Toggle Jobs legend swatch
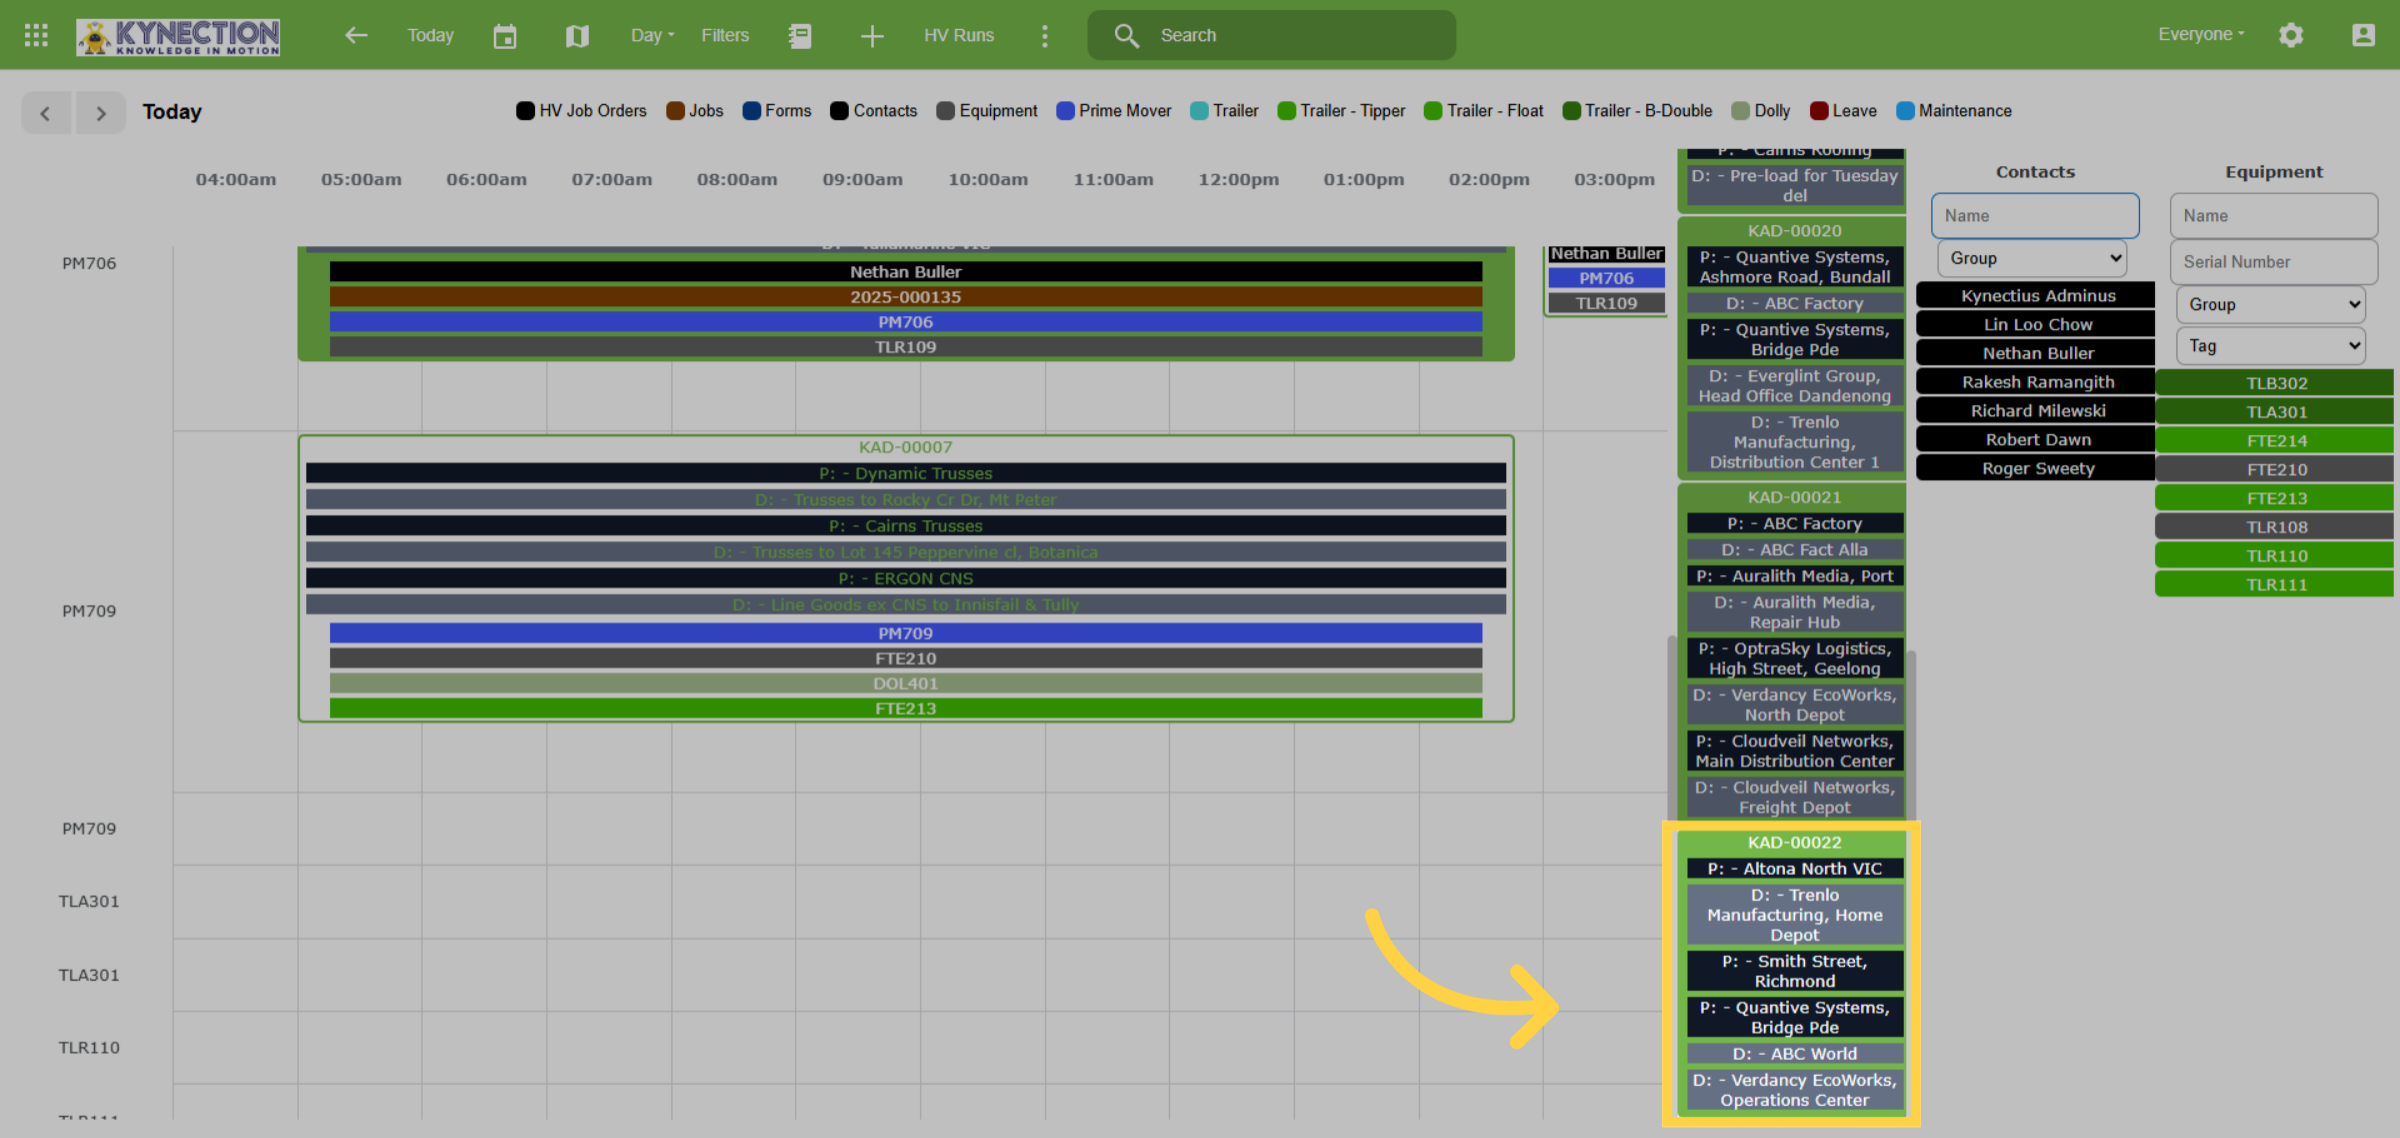Screen dimensions: 2400x1138 point(675,111)
